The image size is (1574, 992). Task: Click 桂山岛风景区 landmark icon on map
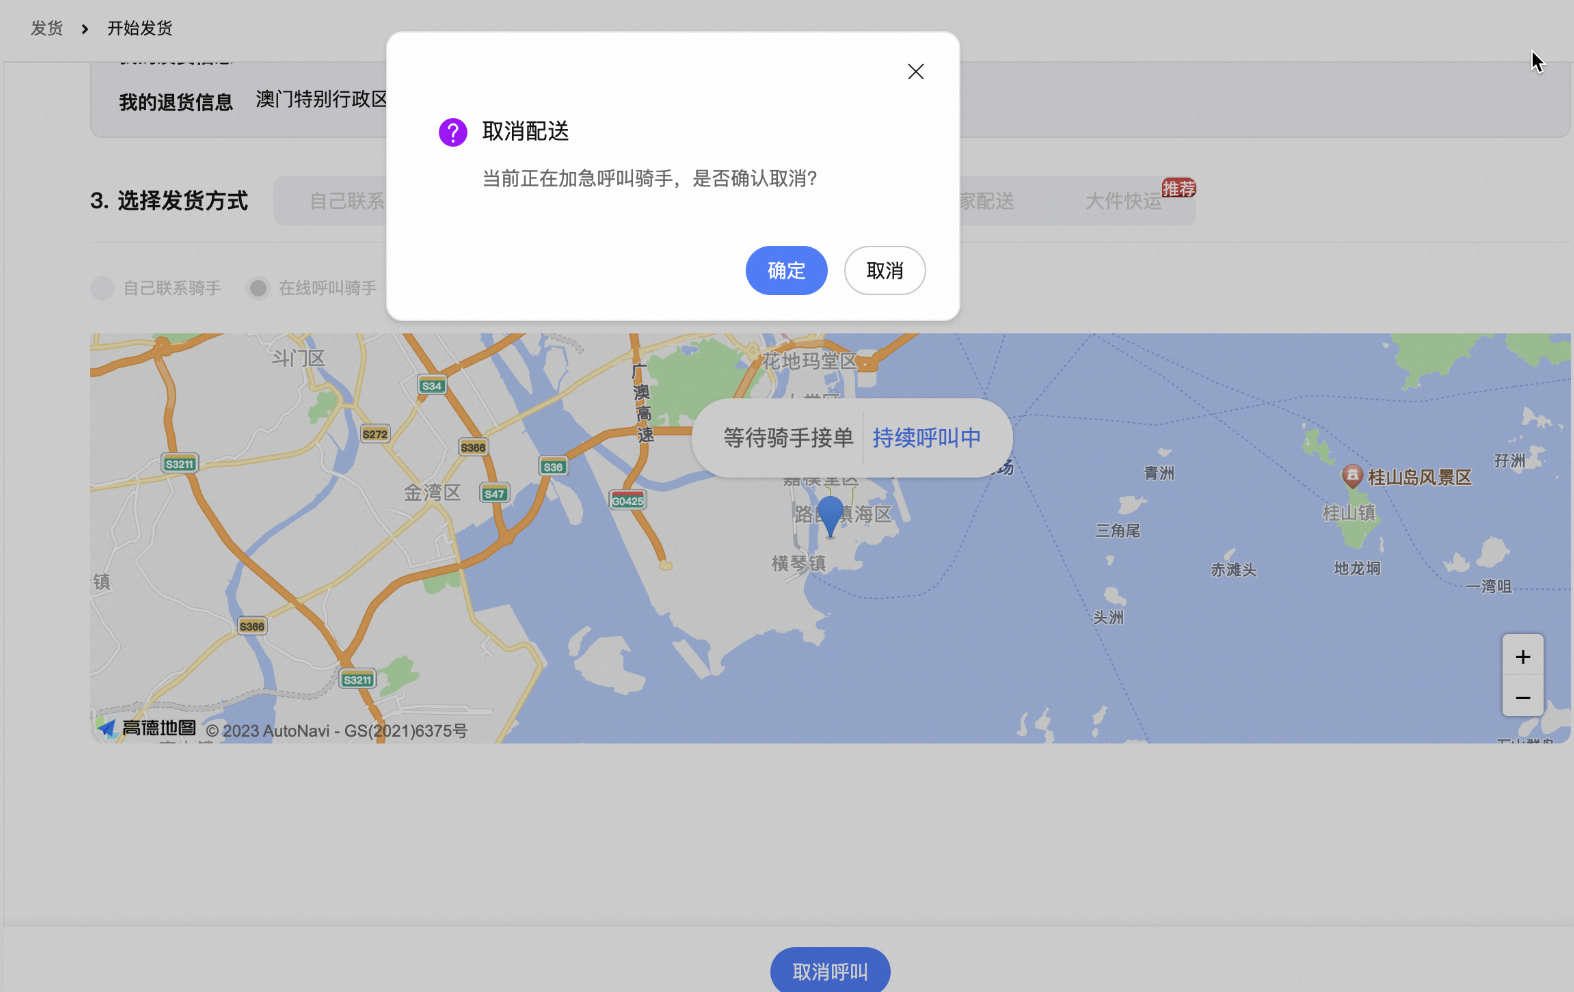coord(1352,476)
